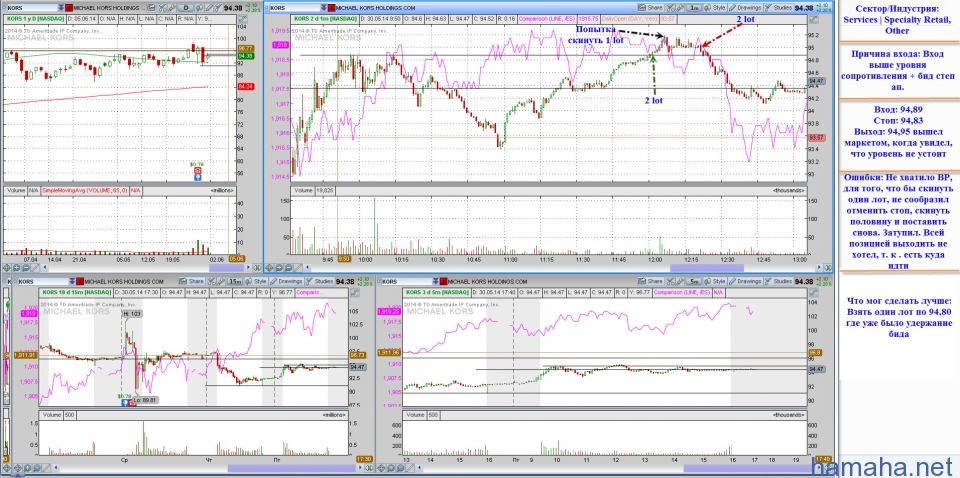Click the KORS symbol field in the 5m chart
The image size is (960, 478).
point(407,281)
